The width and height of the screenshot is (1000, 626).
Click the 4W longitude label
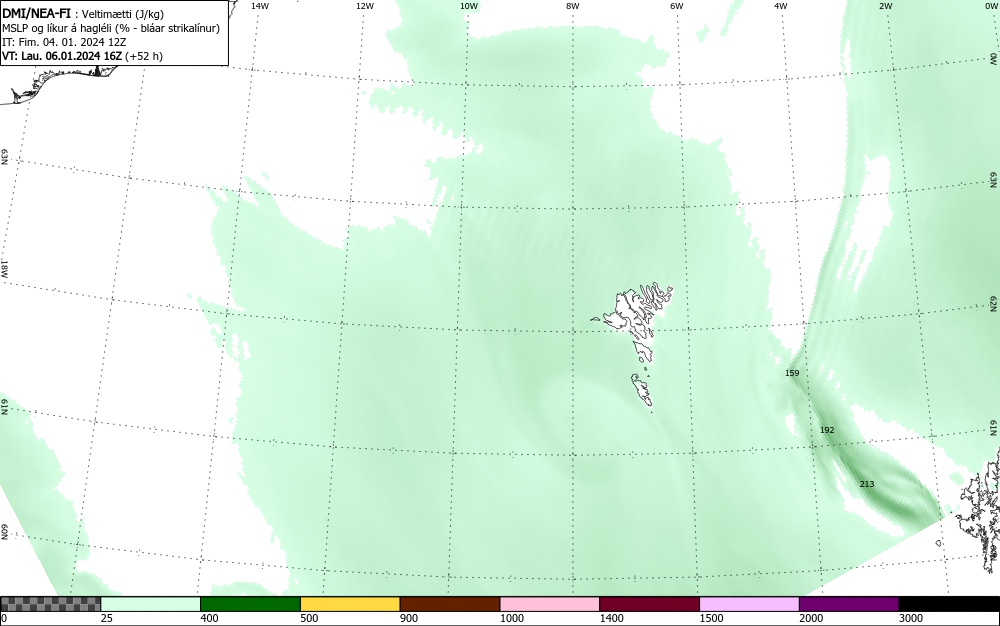coord(781,6)
